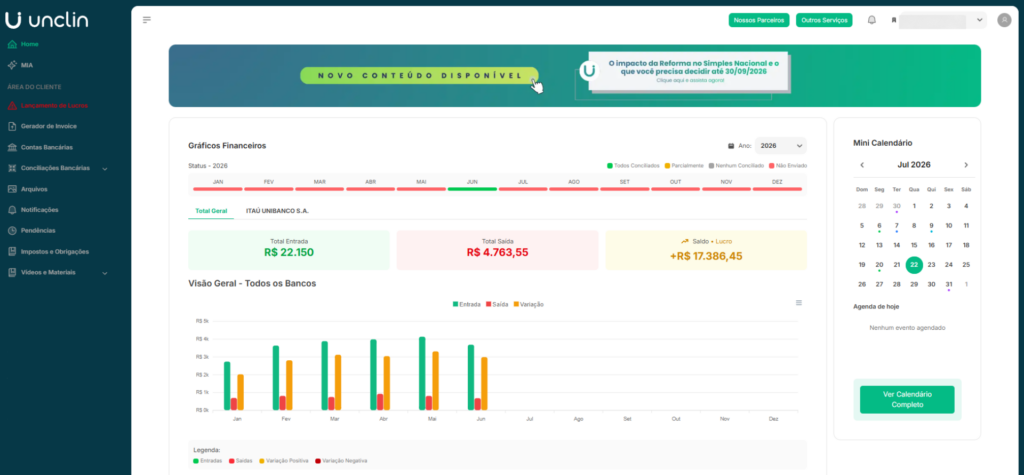Click Ver Calendário Completo button

[907, 399]
